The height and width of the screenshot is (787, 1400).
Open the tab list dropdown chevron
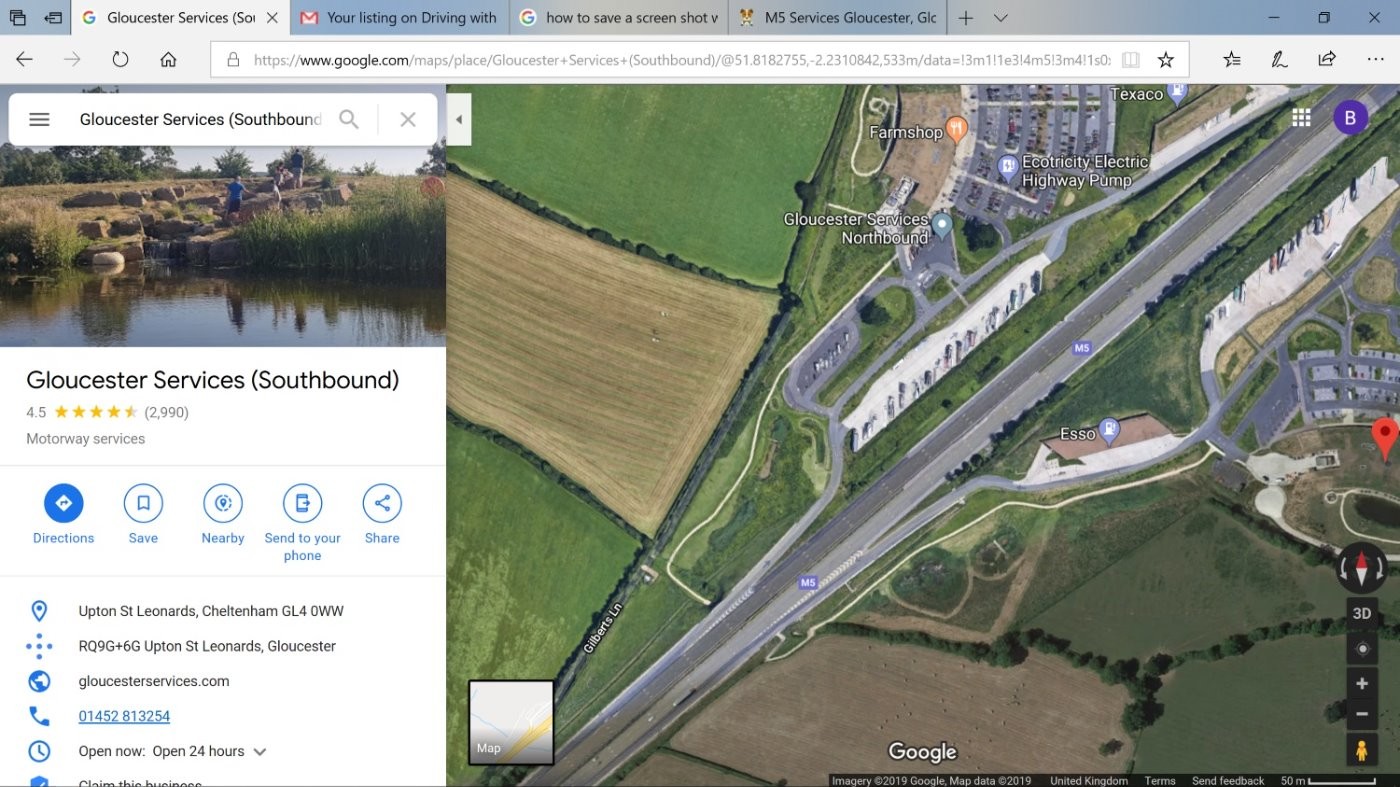click(x=1001, y=17)
